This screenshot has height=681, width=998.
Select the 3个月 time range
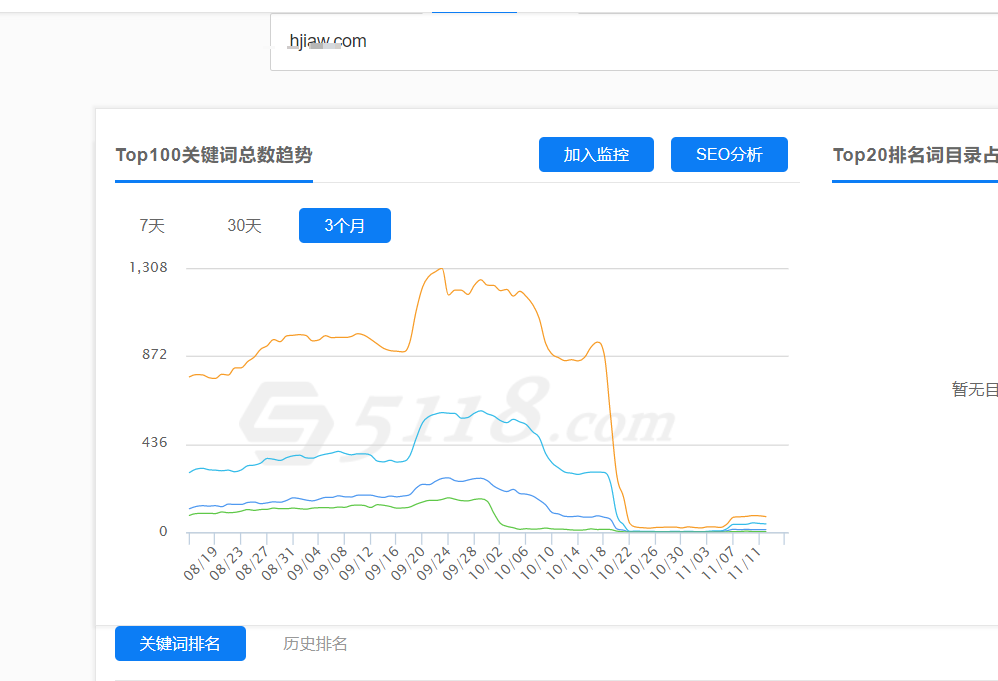pos(345,225)
